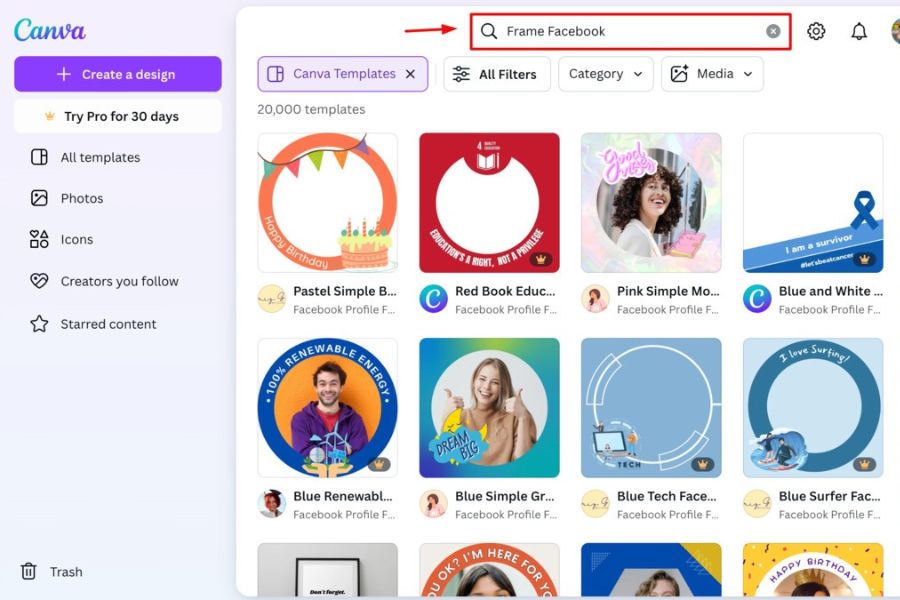
Task: Click the search magnifier icon
Action: (x=488, y=31)
